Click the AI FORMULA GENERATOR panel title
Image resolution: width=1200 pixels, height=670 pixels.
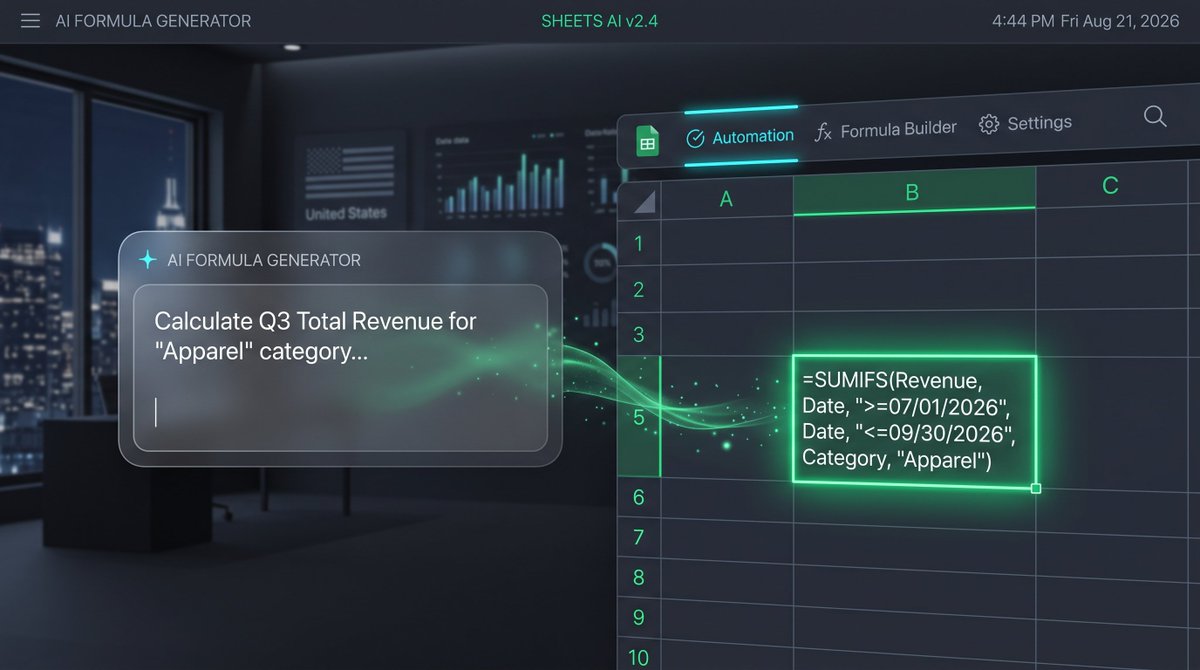(264, 260)
